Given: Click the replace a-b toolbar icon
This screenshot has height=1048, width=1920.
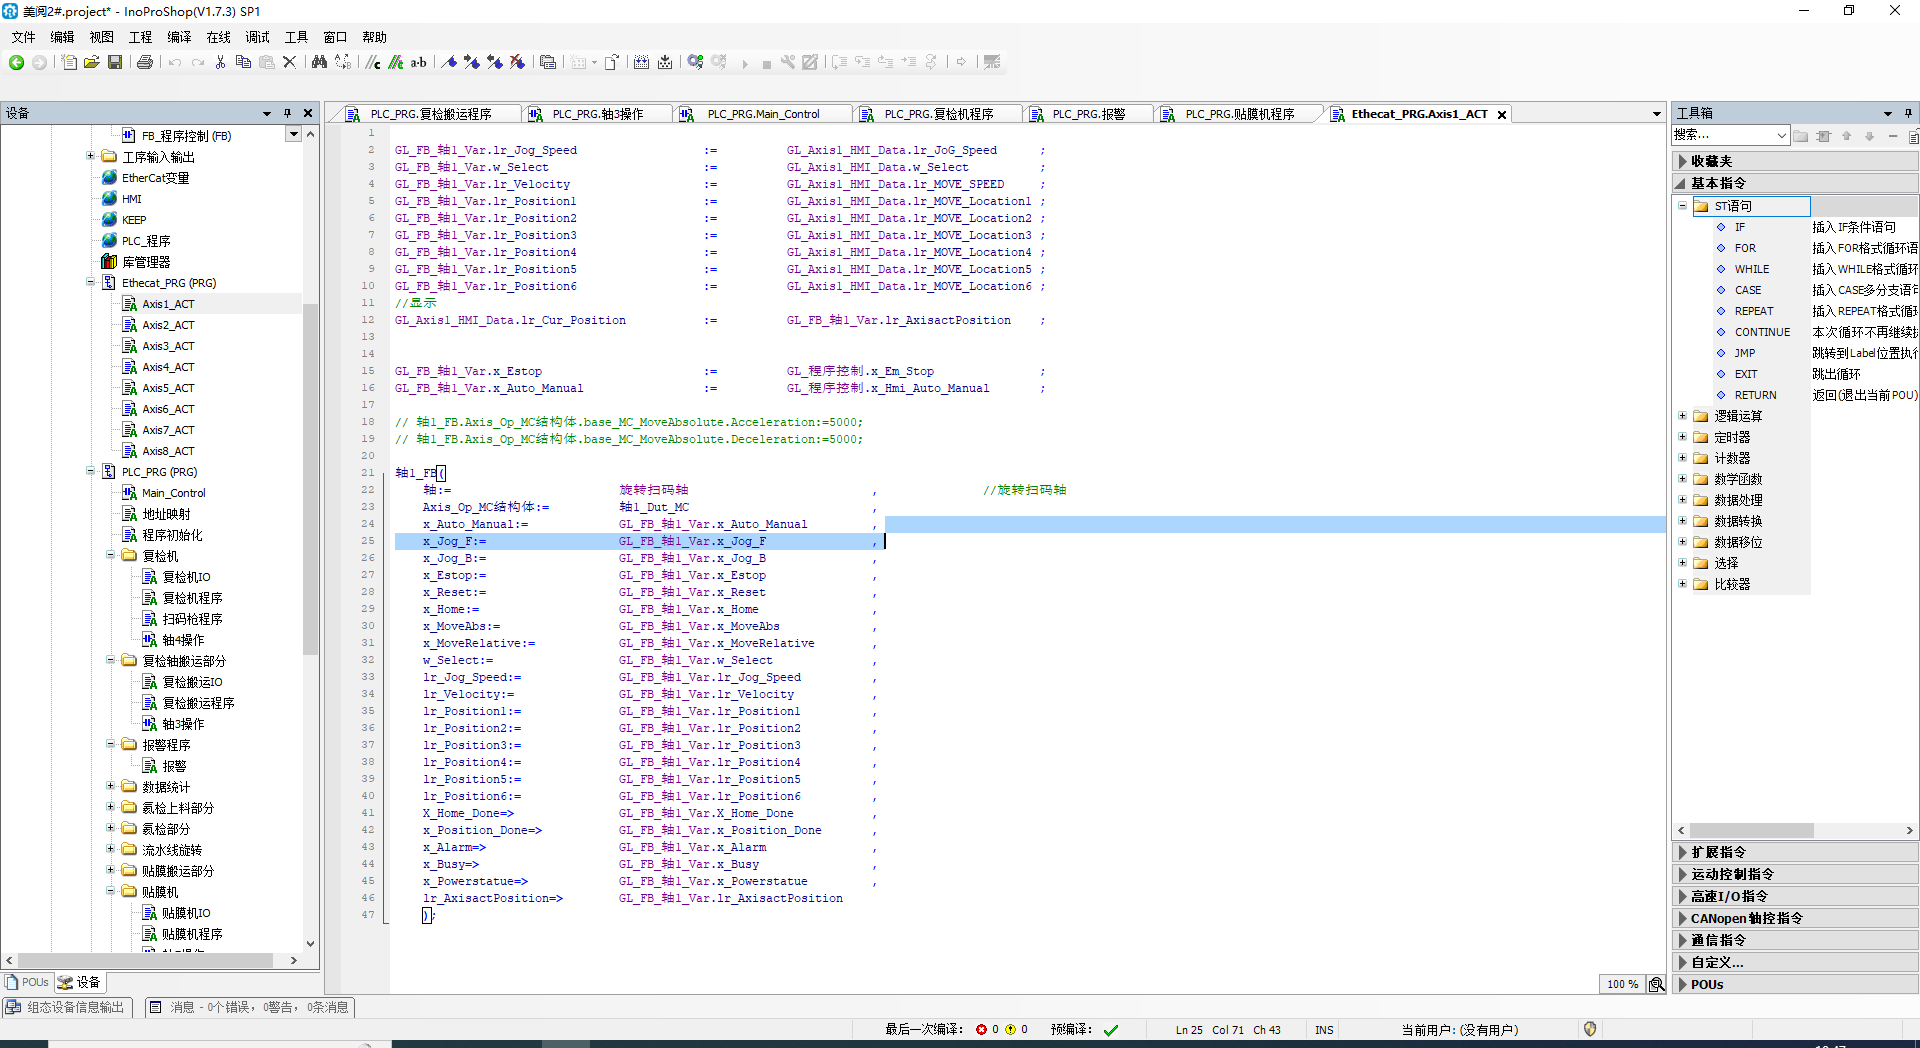Looking at the screenshot, I should click(419, 62).
